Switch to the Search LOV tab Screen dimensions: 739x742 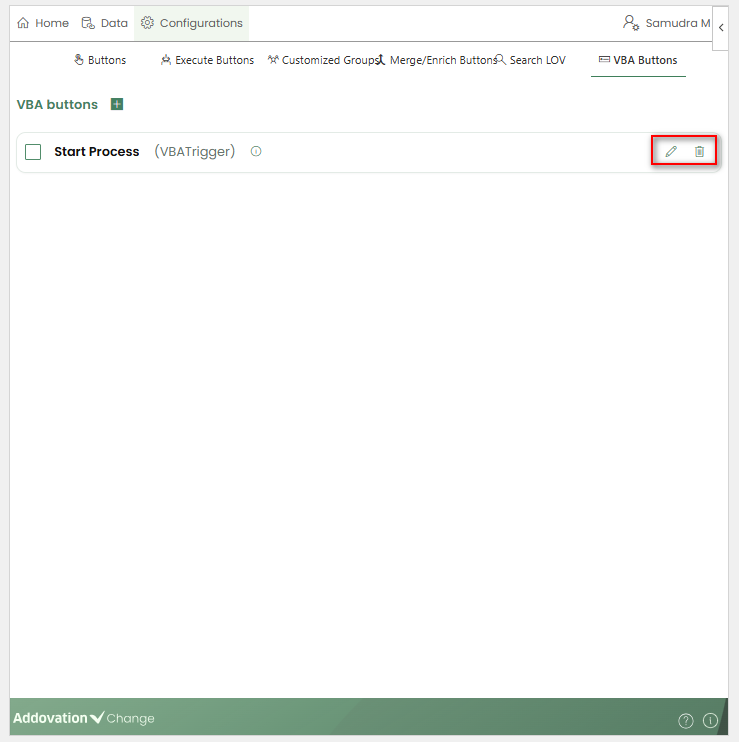click(x=531, y=60)
